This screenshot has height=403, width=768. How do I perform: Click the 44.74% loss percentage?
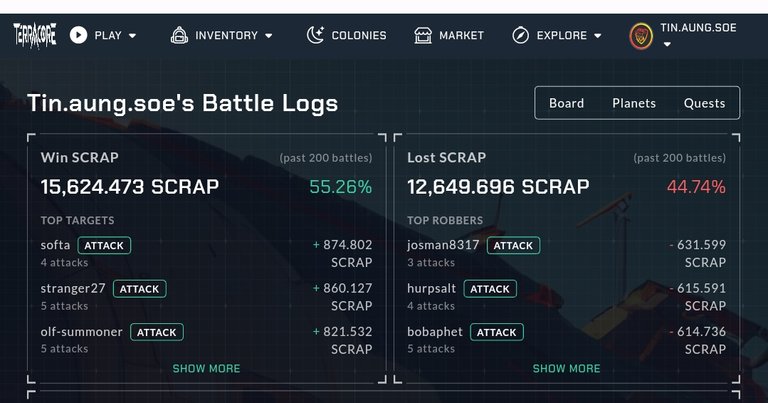tap(696, 187)
